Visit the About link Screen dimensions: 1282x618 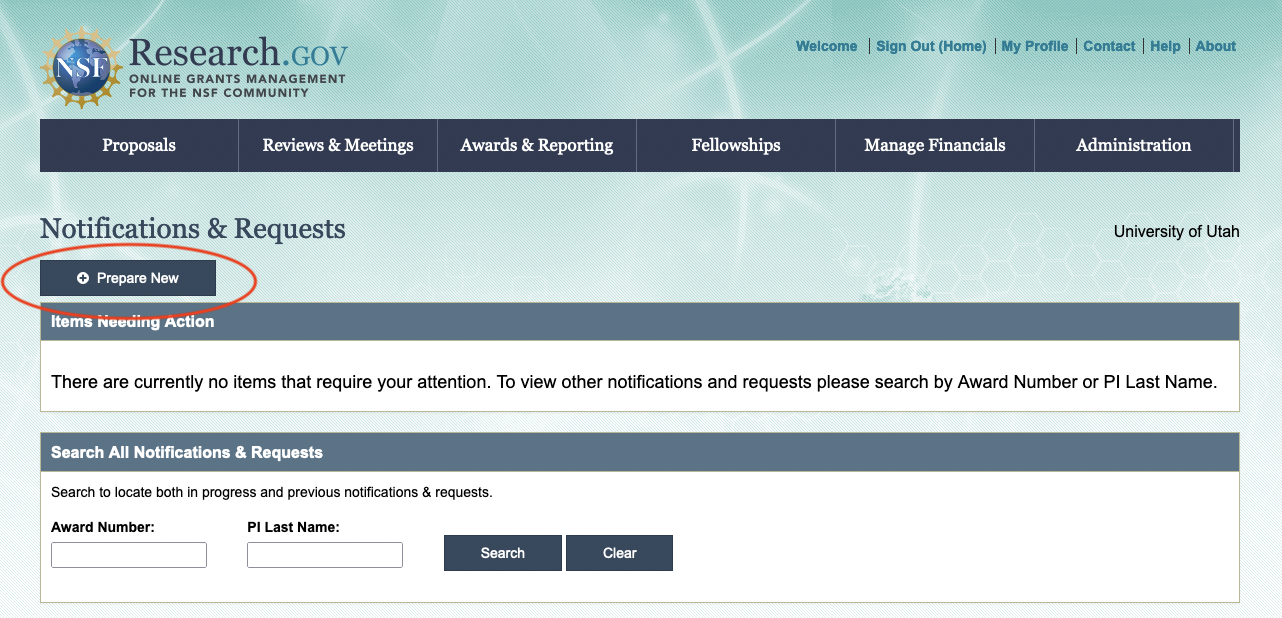tap(1216, 46)
